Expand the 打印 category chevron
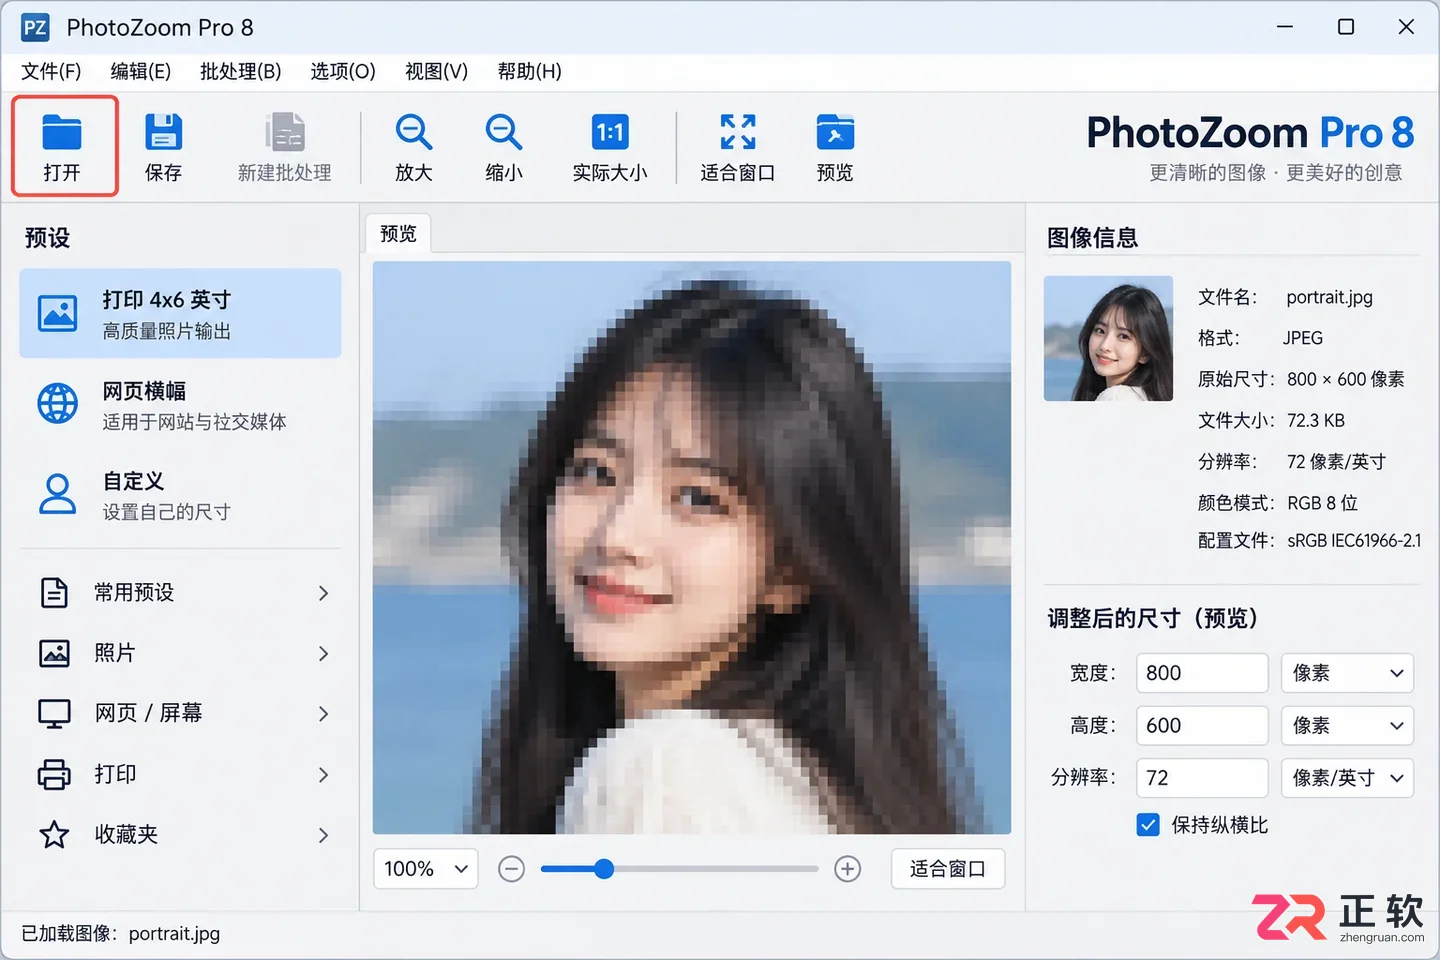1440x960 pixels. click(x=323, y=774)
